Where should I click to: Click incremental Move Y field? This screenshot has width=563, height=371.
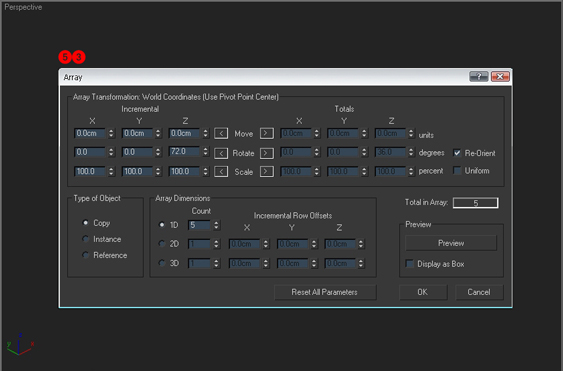tap(137, 133)
